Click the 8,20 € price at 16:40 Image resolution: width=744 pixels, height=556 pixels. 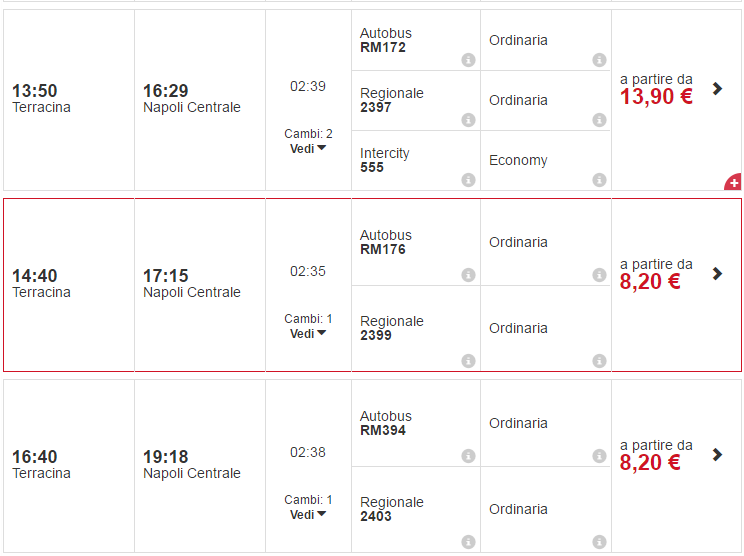(650, 463)
